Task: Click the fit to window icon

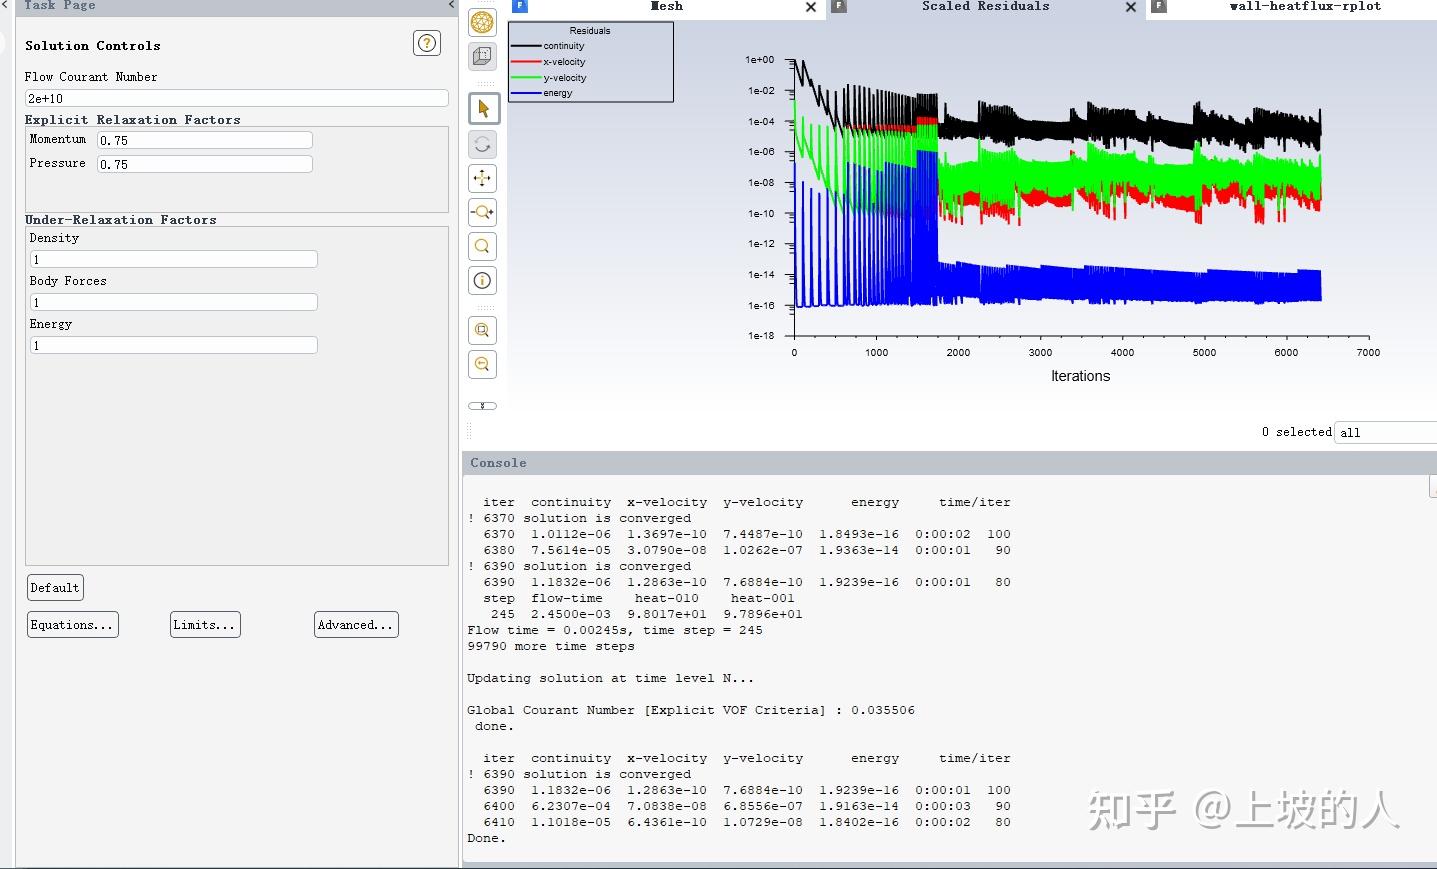Action: pyautogui.click(x=483, y=330)
